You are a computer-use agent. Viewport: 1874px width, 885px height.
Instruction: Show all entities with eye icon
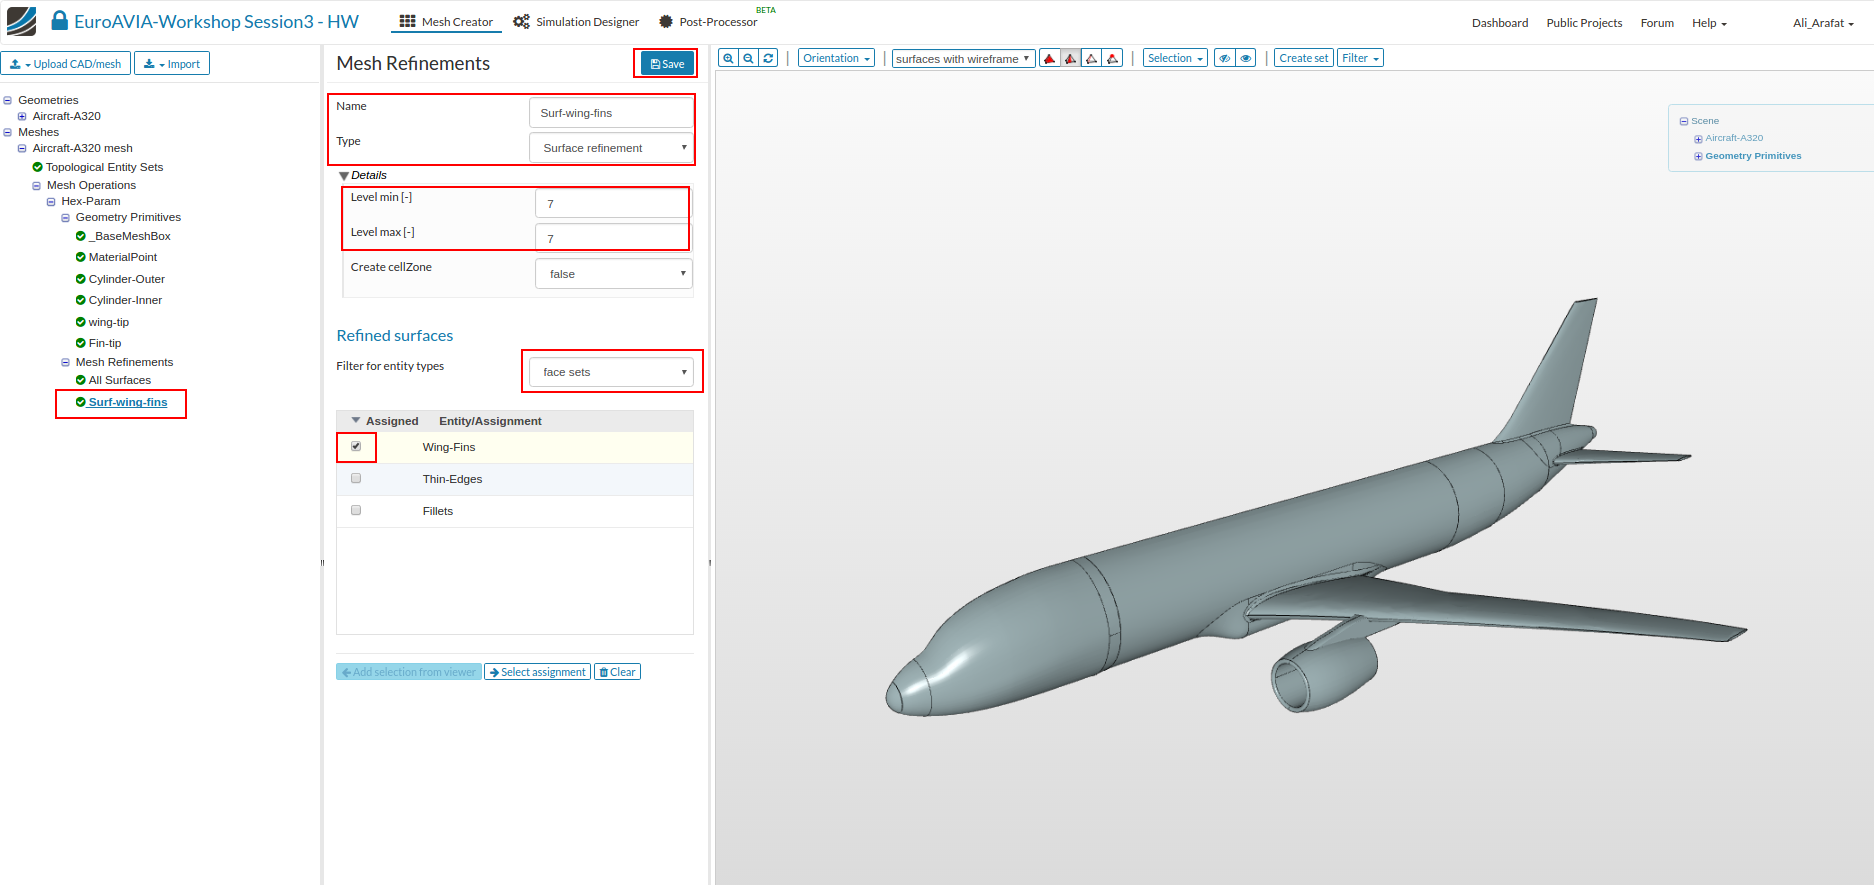click(x=1246, y=58)
